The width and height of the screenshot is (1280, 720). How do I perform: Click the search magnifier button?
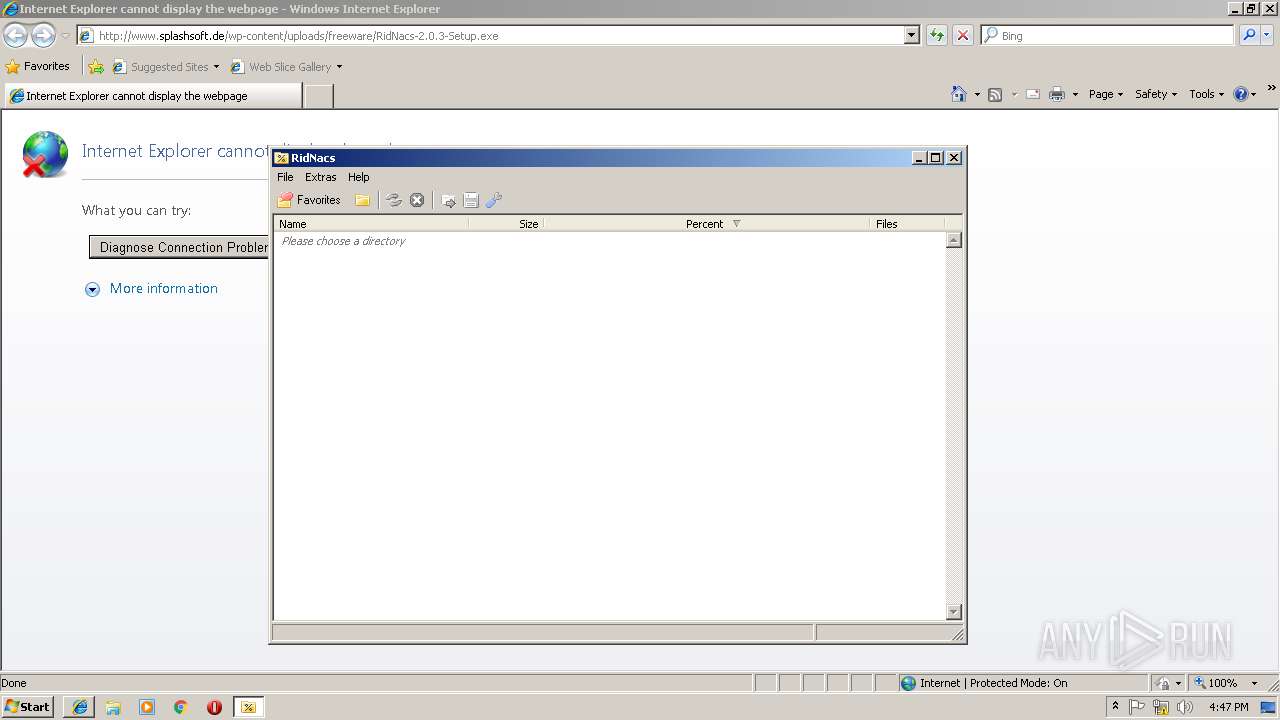pos(1249,35)
